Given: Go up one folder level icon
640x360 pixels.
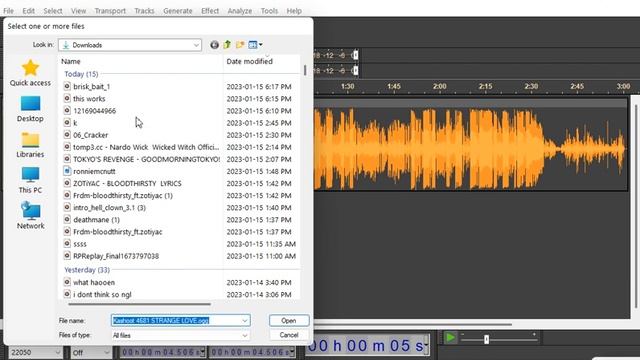Looking at the screenshot, I should 227,45.
